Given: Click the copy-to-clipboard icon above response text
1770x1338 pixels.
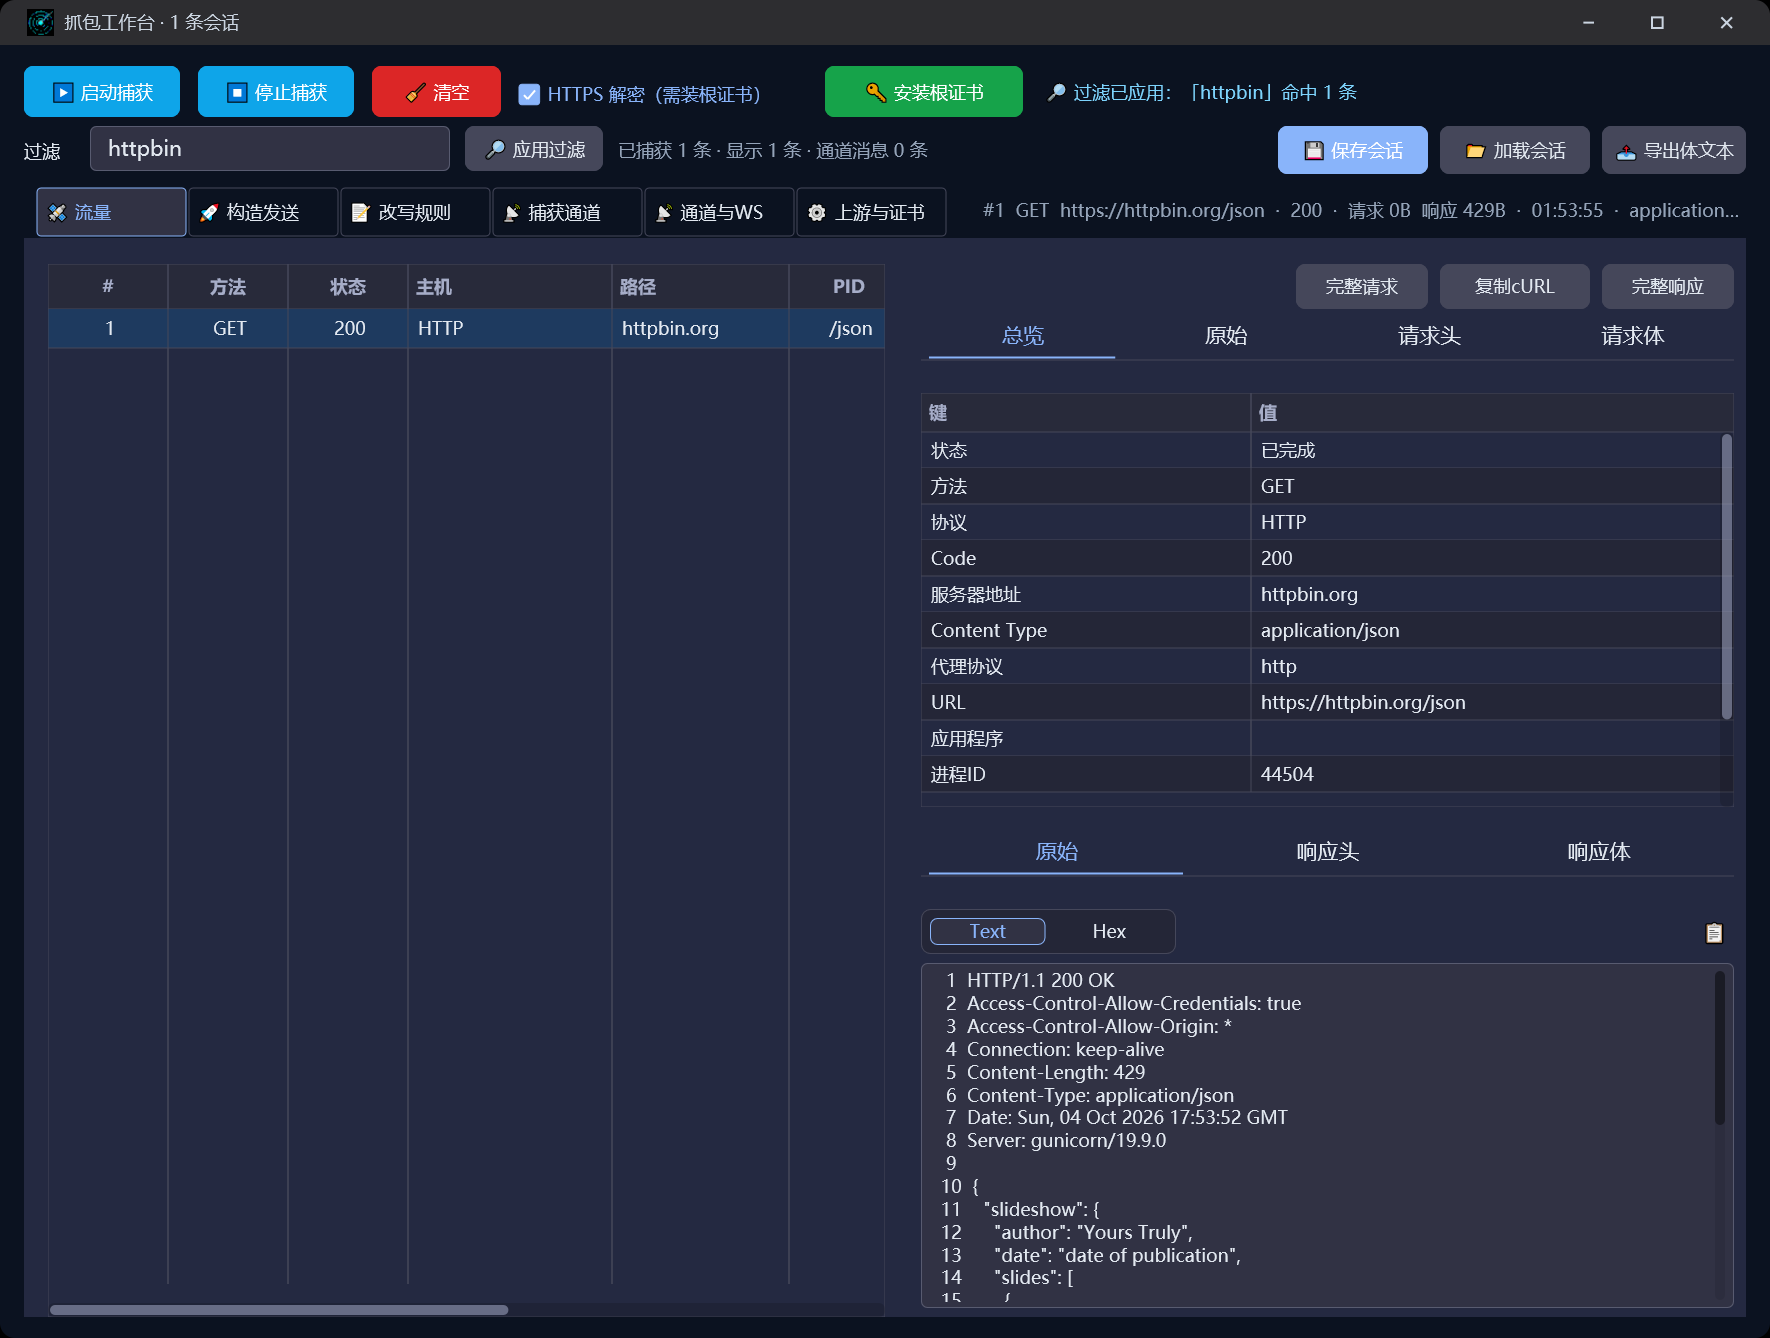Looking at the screenshot, I should click(1714, 932).
